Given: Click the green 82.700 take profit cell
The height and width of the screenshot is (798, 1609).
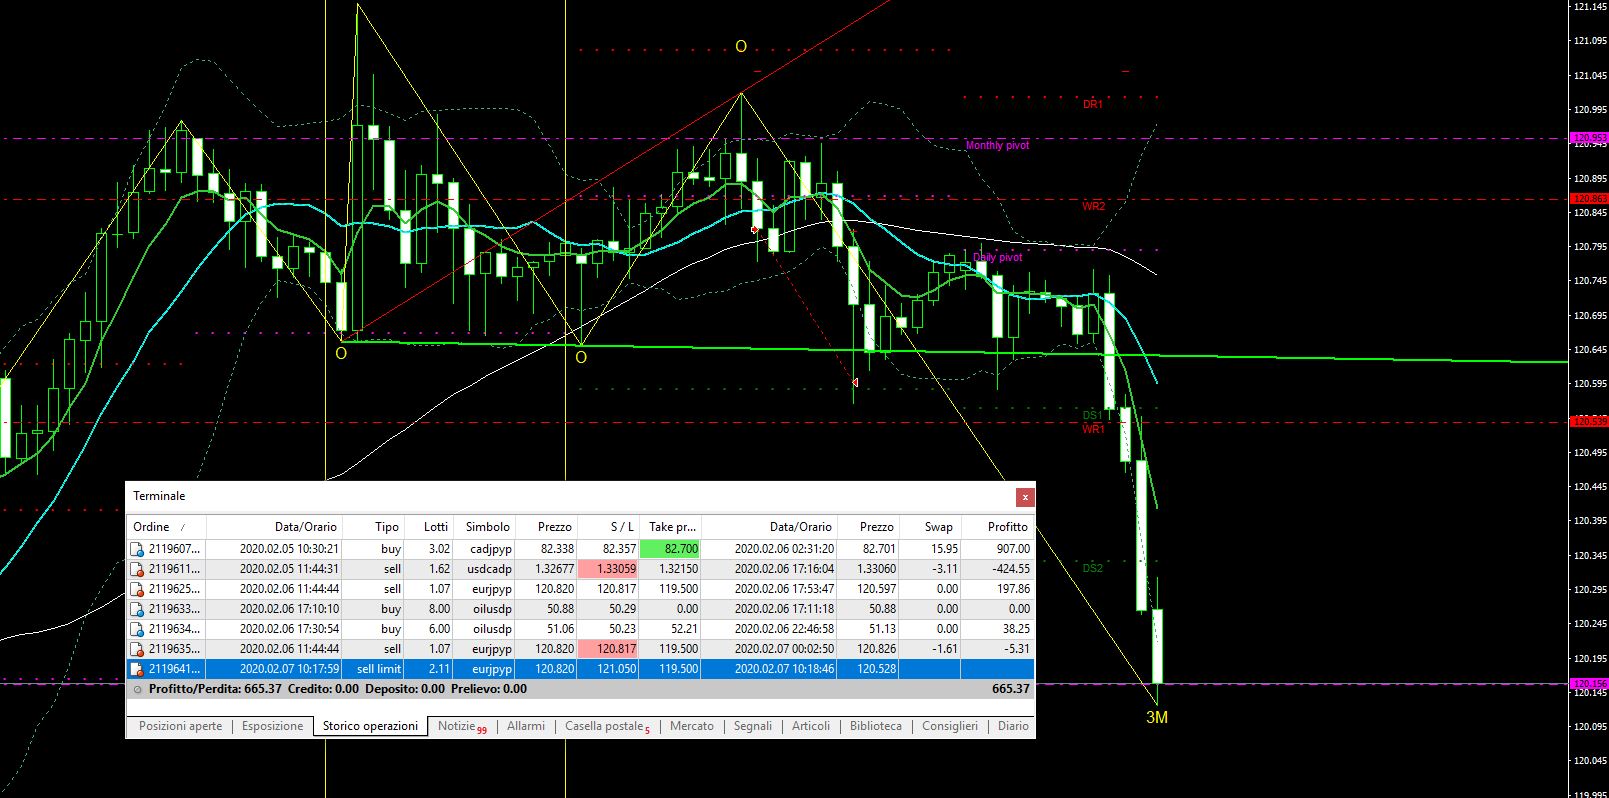Looking at the screenshot, I should click(x=670, y=549).
